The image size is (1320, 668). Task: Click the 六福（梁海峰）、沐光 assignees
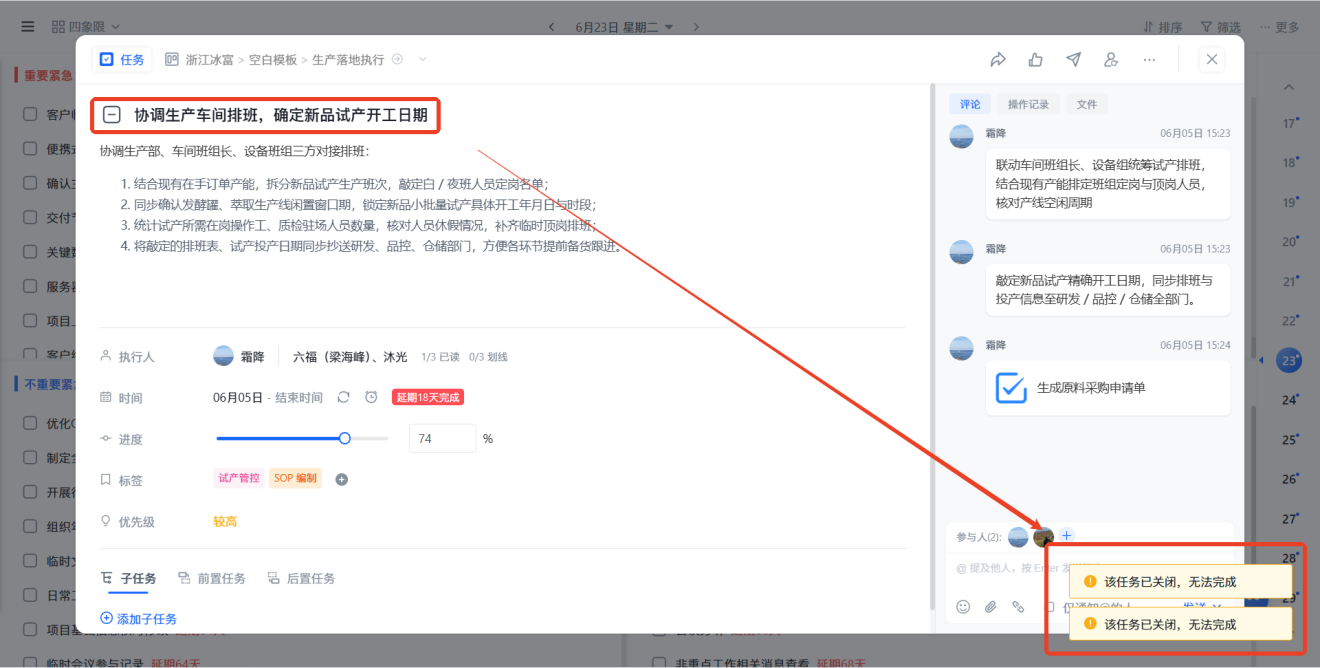pyautogui.click(x=350, y=357)
